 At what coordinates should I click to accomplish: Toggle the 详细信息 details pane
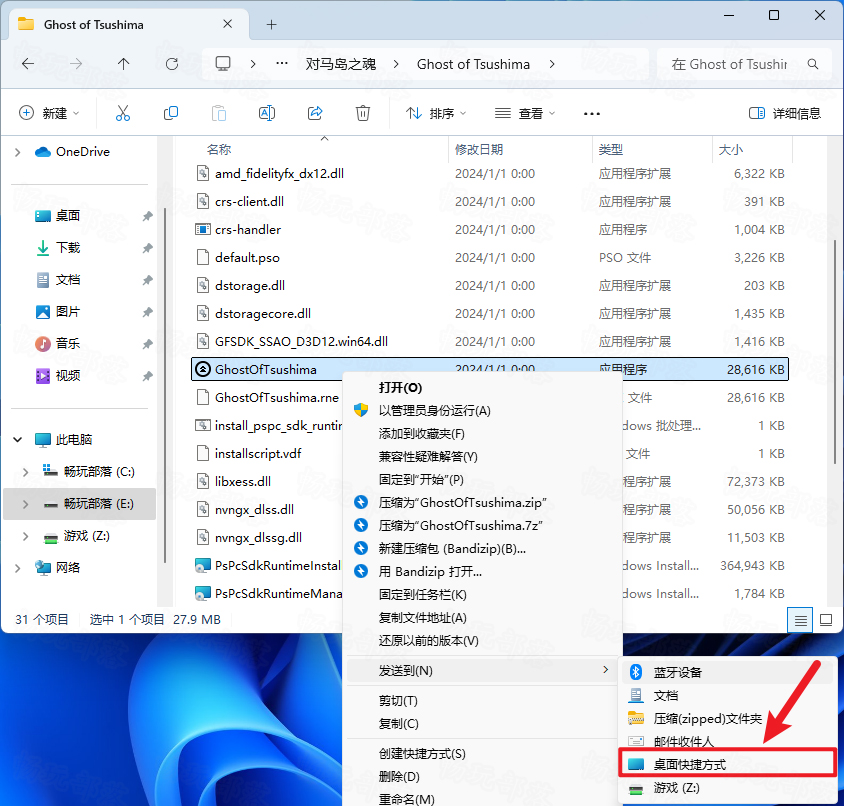click(x=785, y=114)
